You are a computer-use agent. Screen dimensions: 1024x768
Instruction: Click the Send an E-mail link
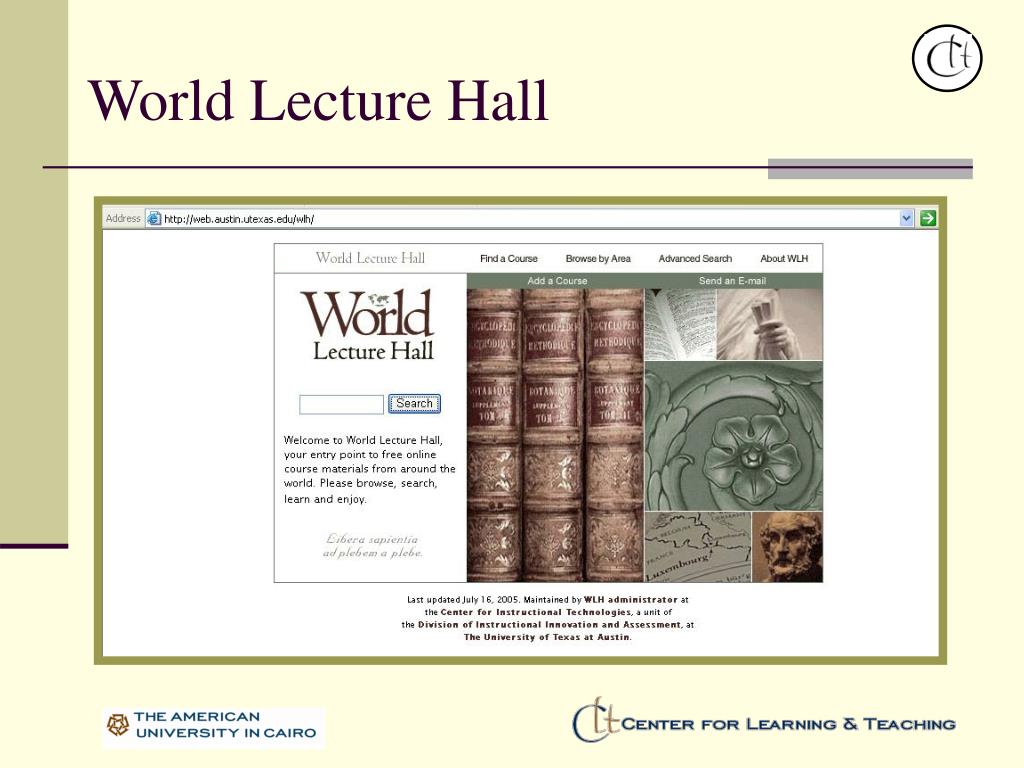tap(732, 281)
